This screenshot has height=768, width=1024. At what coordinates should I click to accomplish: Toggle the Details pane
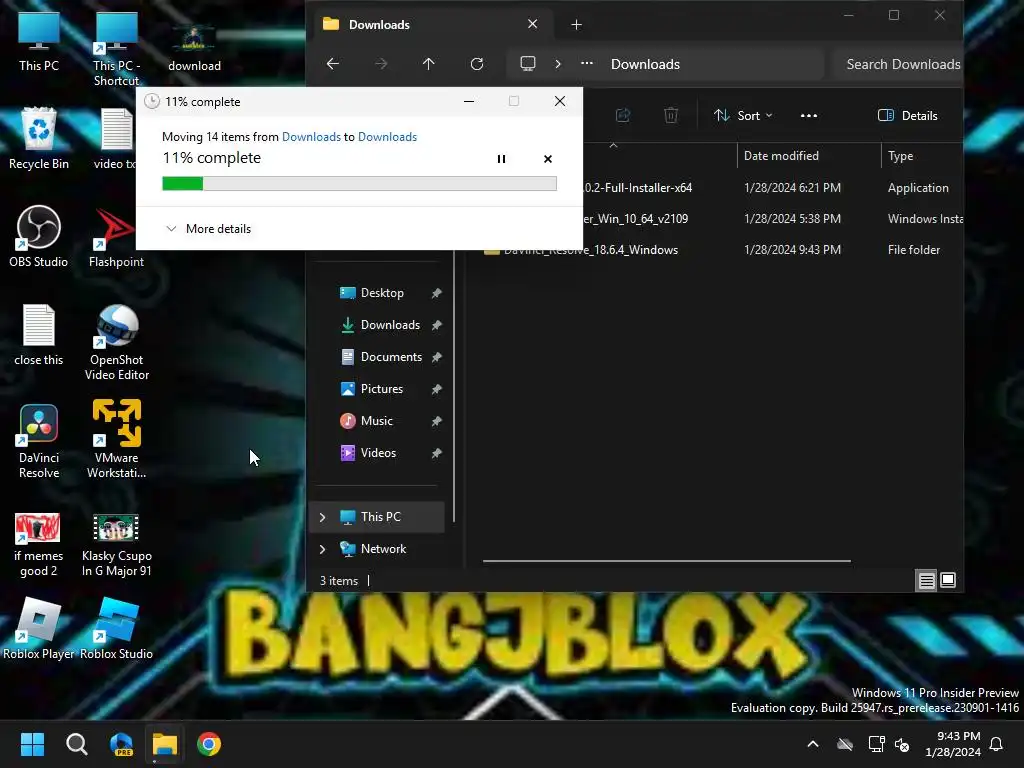coord(908,116)
